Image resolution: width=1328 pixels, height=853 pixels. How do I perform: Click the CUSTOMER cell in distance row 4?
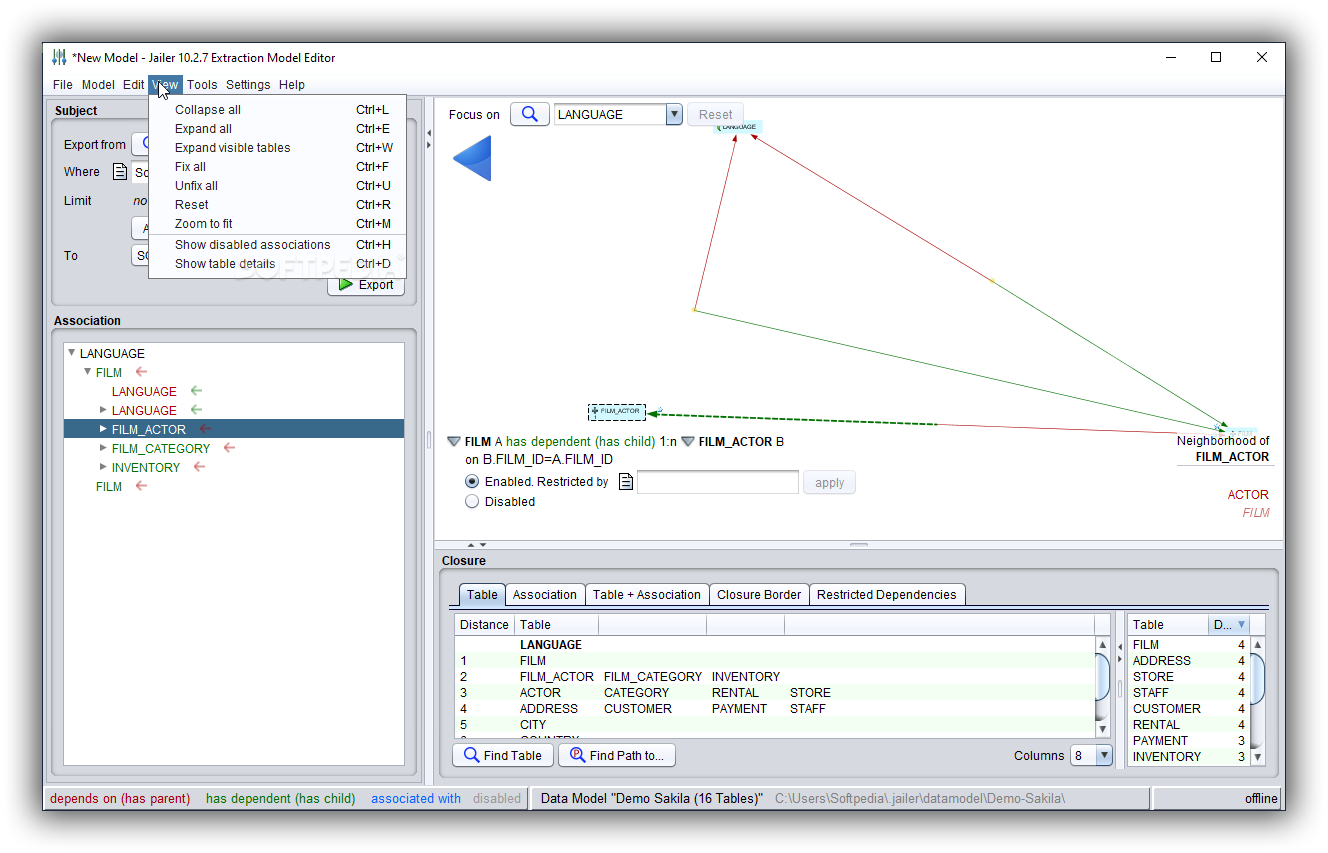click(638, 708)
